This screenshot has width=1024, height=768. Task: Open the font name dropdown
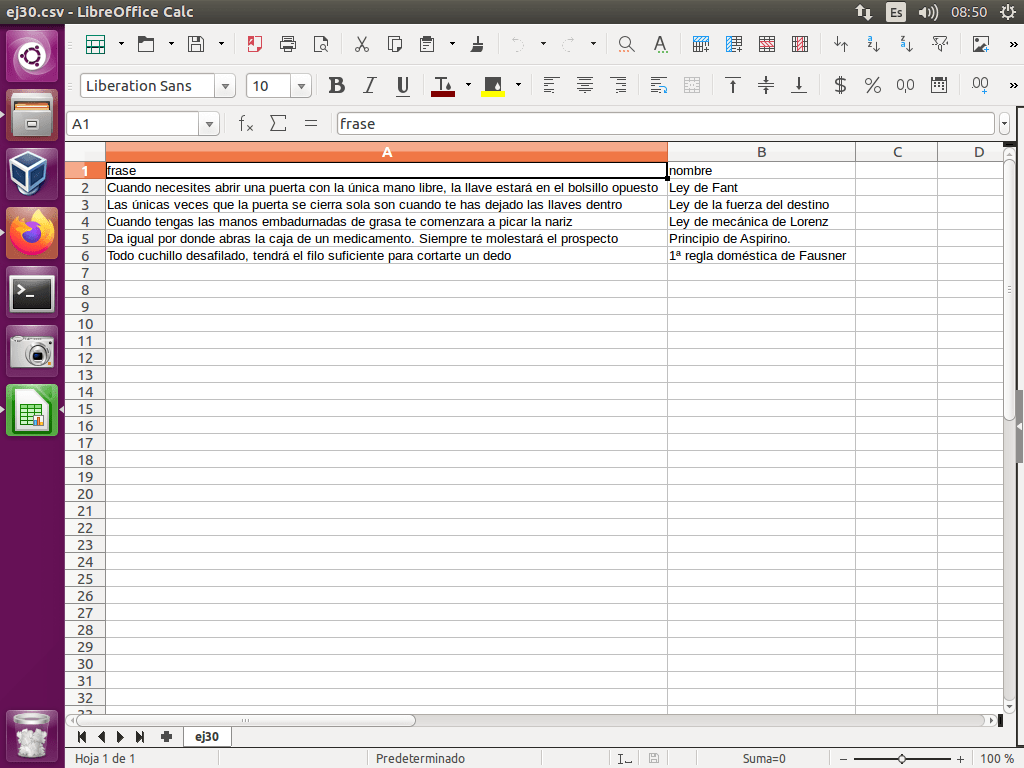[226, 86]
